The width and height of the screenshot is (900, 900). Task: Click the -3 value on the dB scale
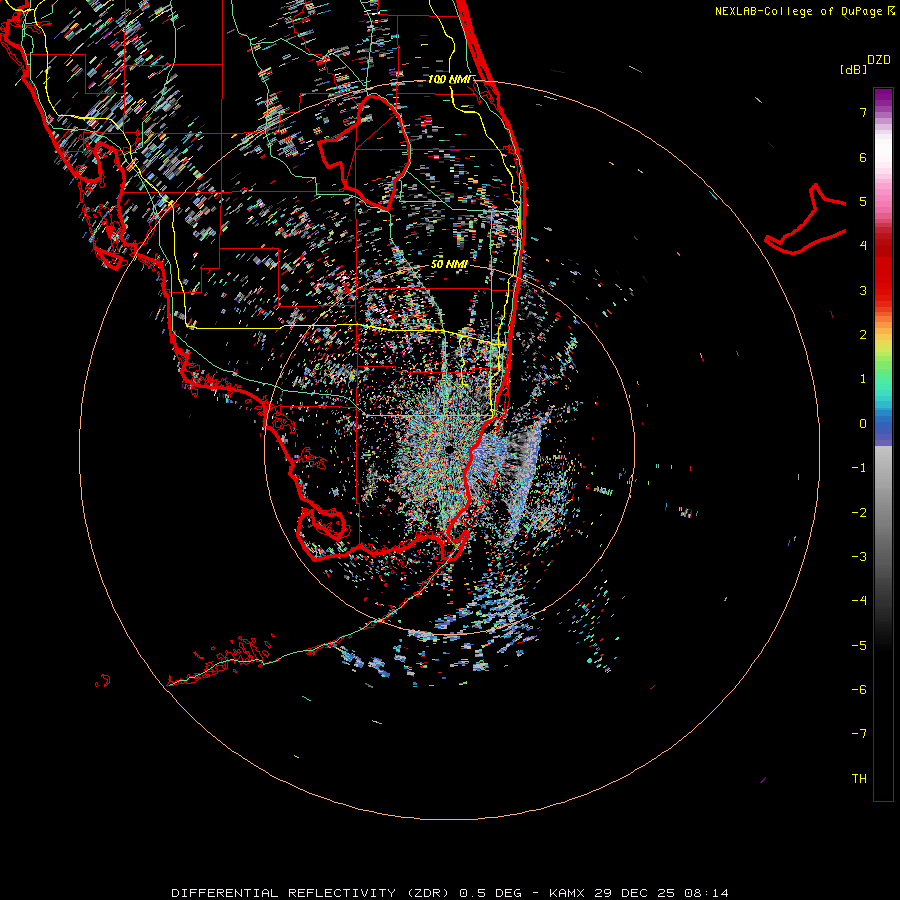(x=859, y=557)
